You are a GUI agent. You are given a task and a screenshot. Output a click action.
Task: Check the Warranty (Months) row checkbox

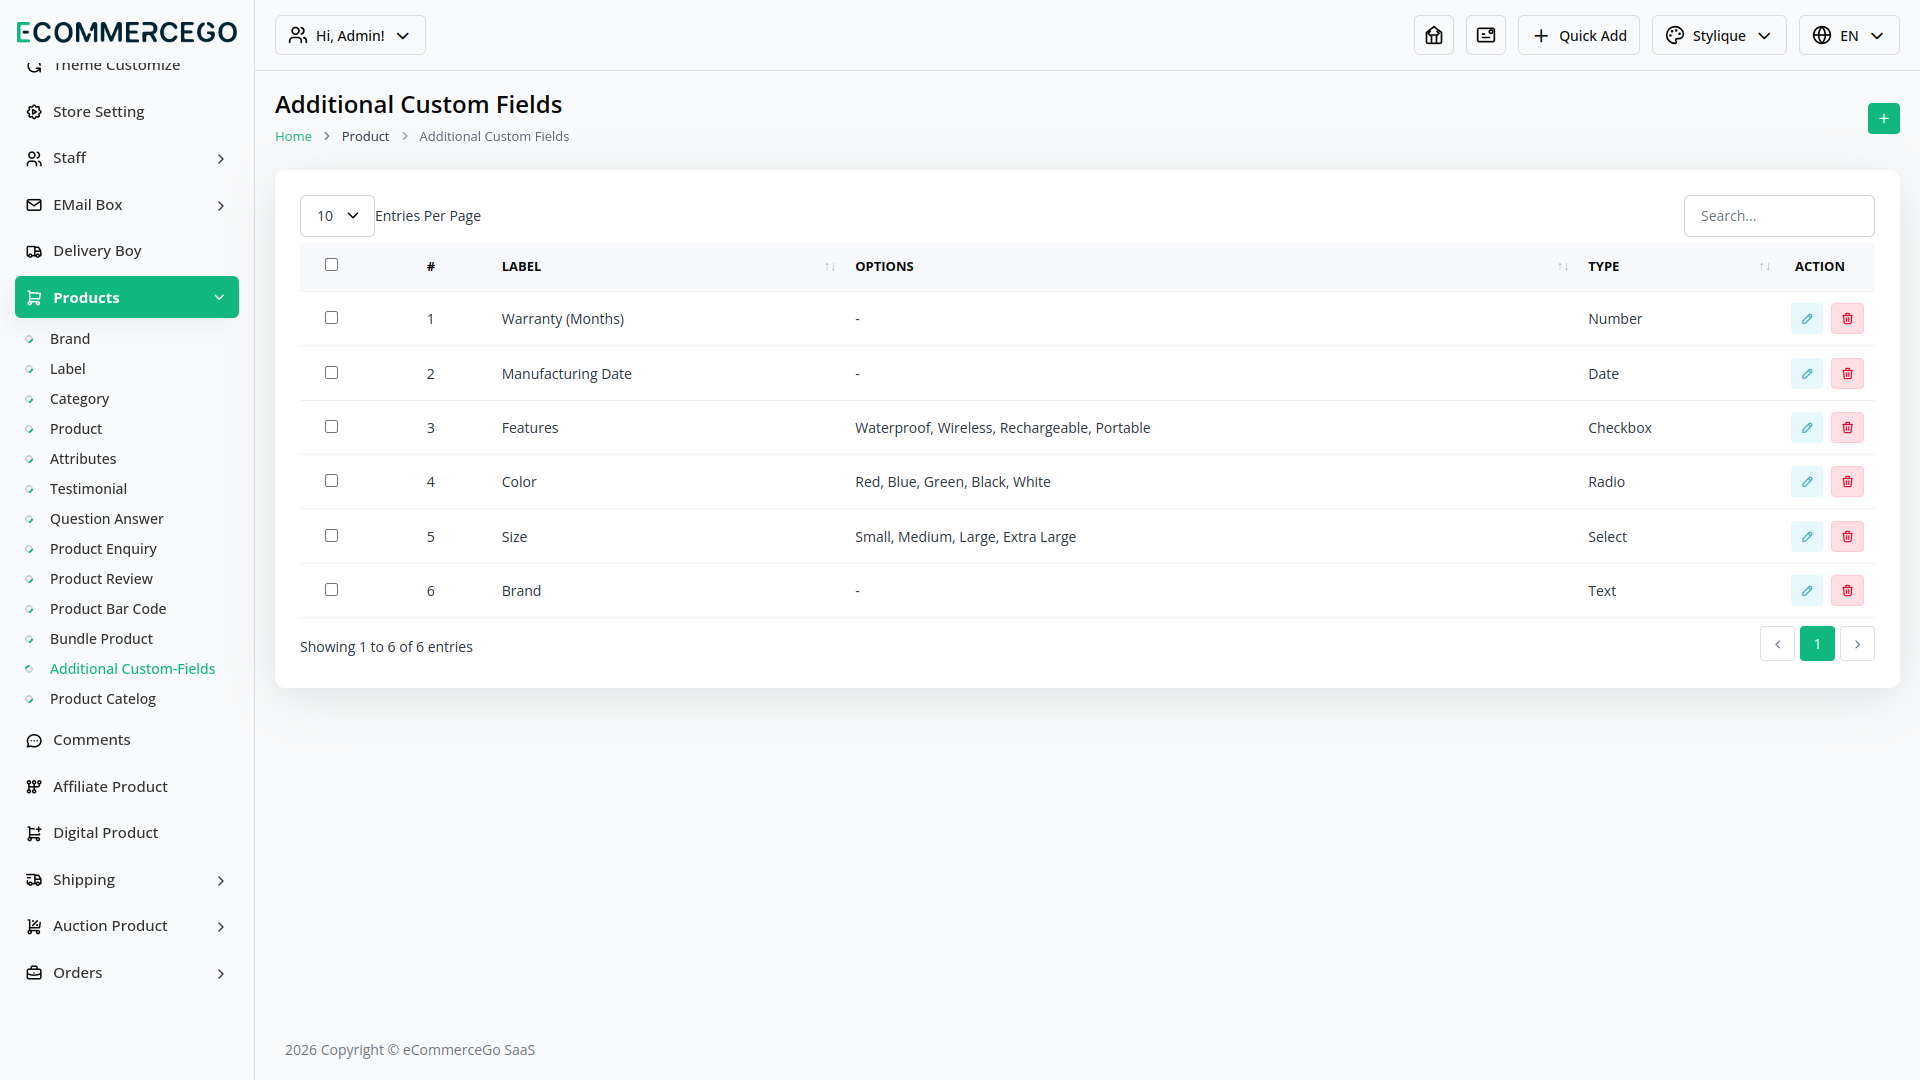331,318
